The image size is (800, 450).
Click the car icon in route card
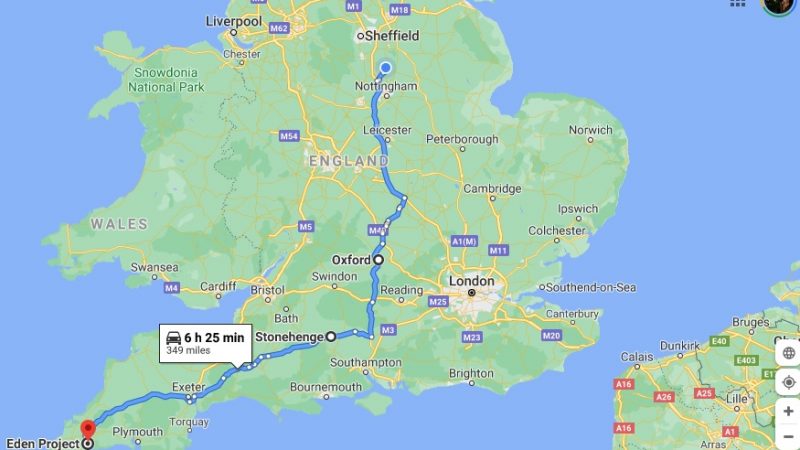click(x=173, y=338)
